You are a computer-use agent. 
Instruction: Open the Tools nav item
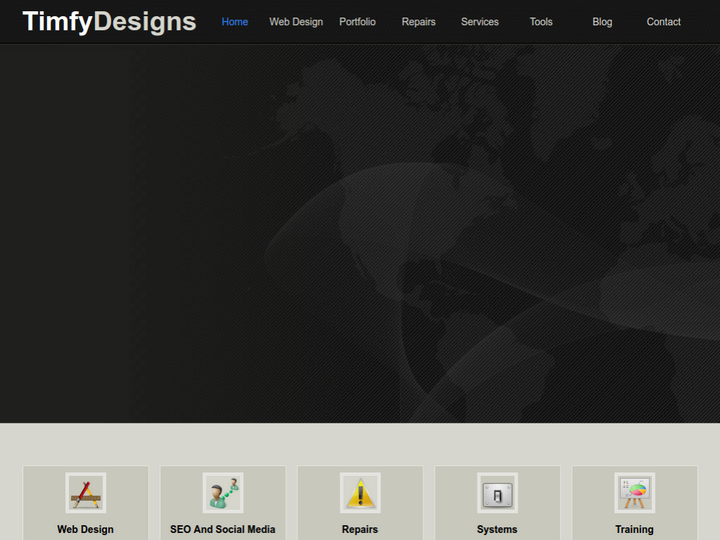[x=541, y=22]
